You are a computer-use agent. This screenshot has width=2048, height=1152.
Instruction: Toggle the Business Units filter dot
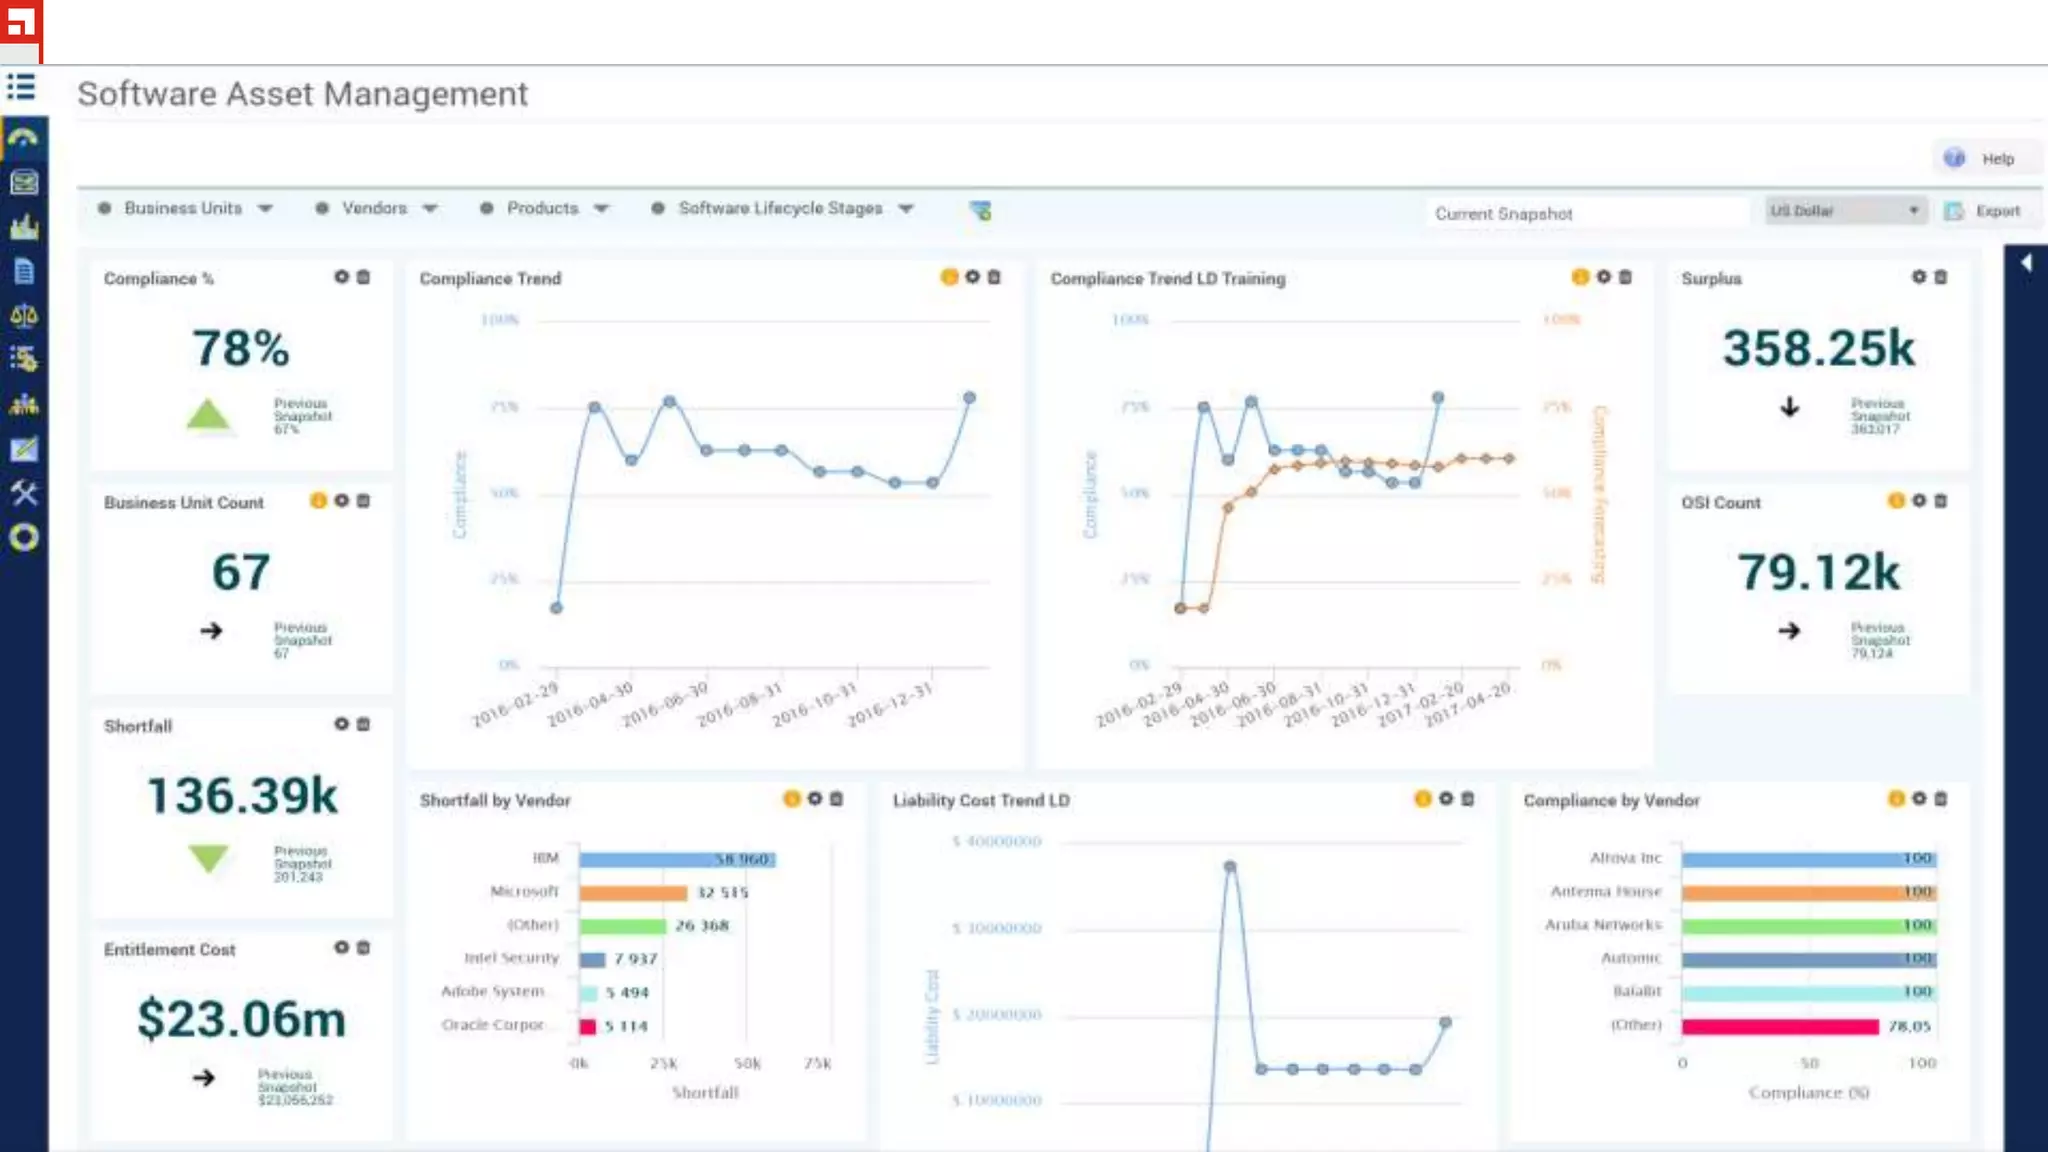[x=104, y=208]
